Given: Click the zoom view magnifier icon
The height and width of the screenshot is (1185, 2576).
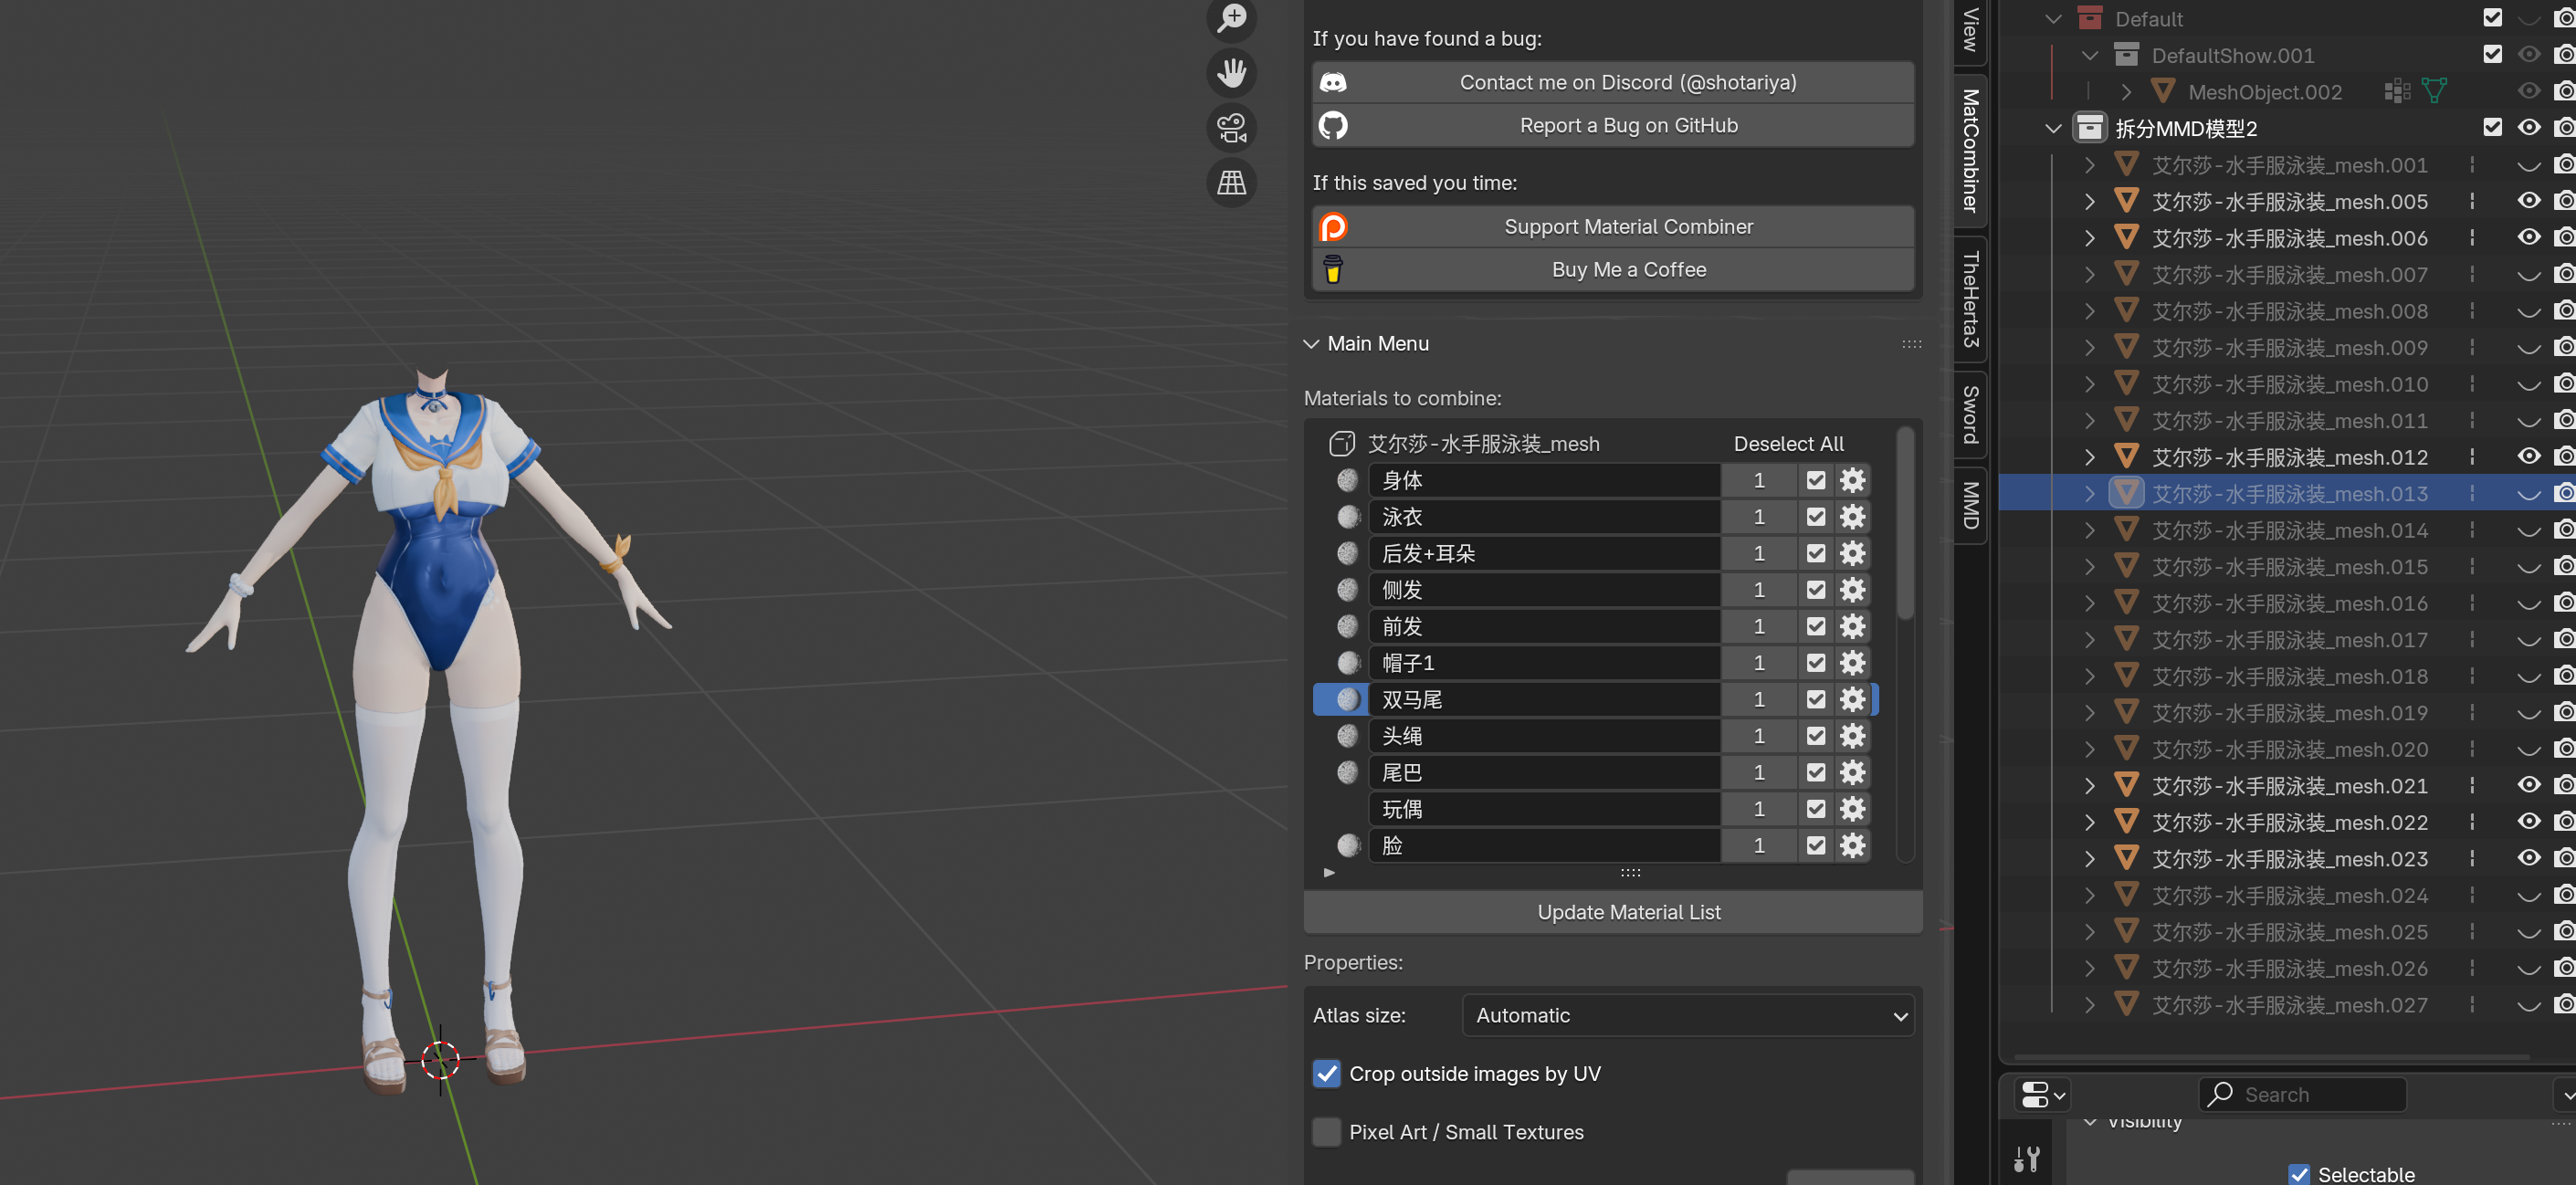Looking at the screenshot, I should pos(1232,18).
